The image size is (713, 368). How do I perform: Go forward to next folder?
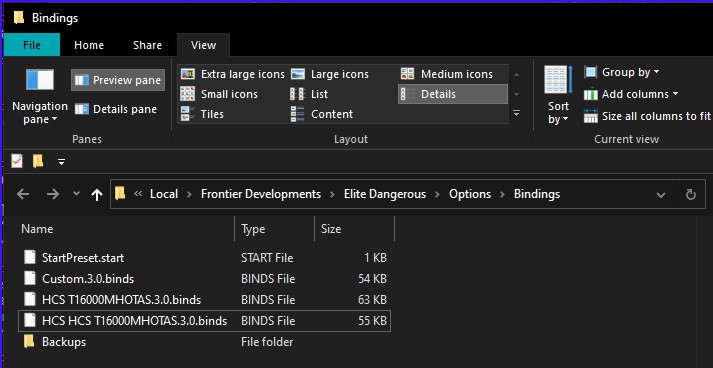[53, 195]
